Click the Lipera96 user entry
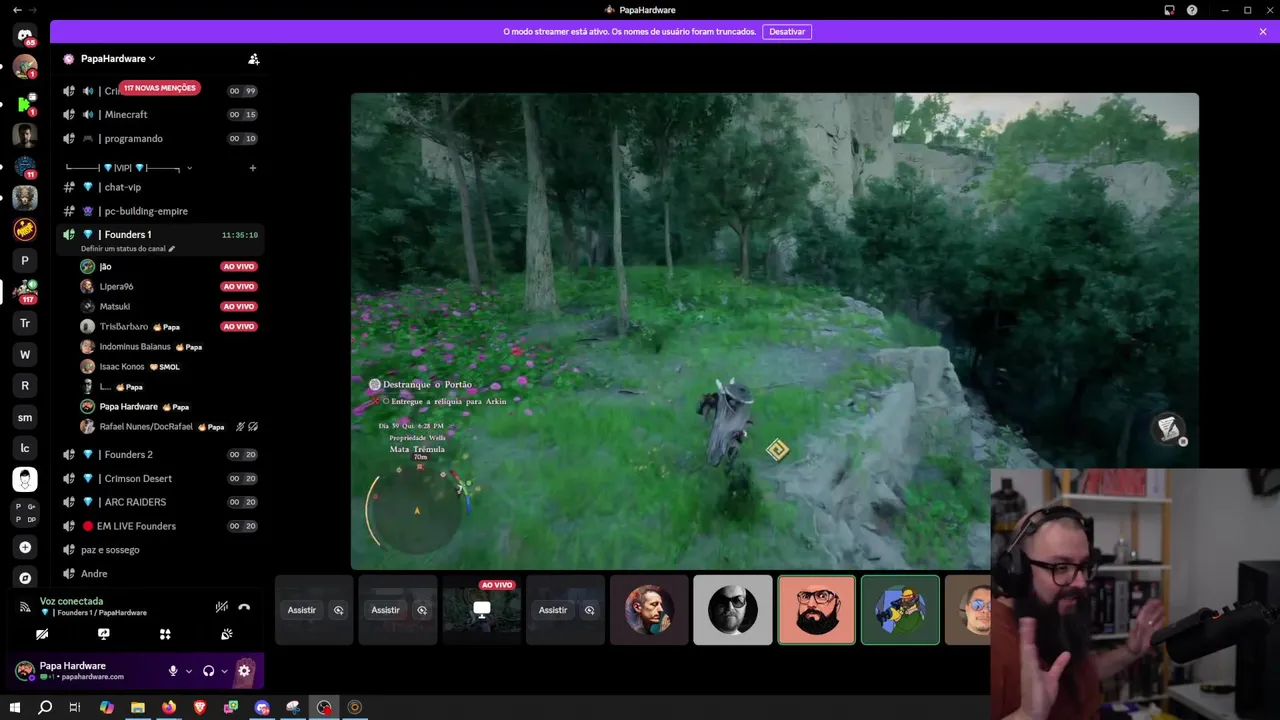 168,287
